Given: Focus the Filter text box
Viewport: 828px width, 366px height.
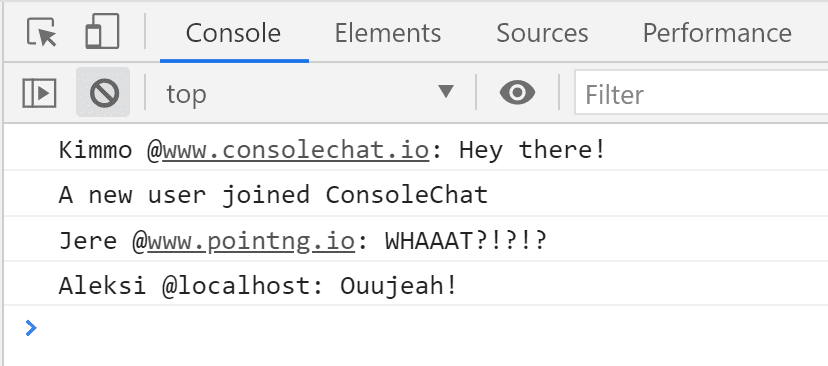Looking at the screenshot, I should (701, 93).
